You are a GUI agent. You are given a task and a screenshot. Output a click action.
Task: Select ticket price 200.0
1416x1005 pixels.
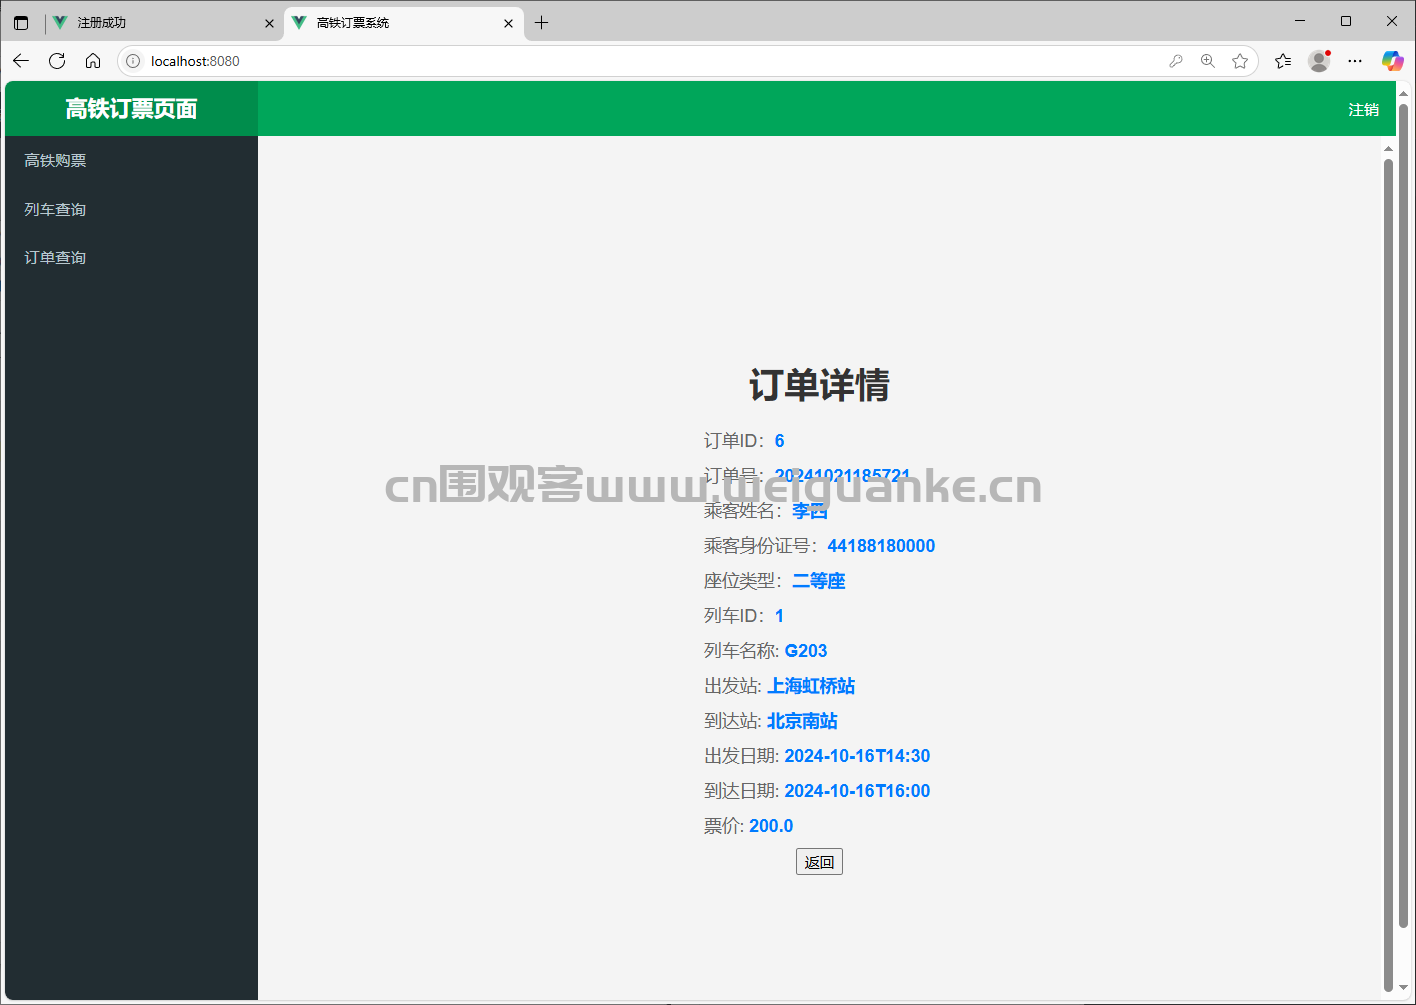point(771,826)
